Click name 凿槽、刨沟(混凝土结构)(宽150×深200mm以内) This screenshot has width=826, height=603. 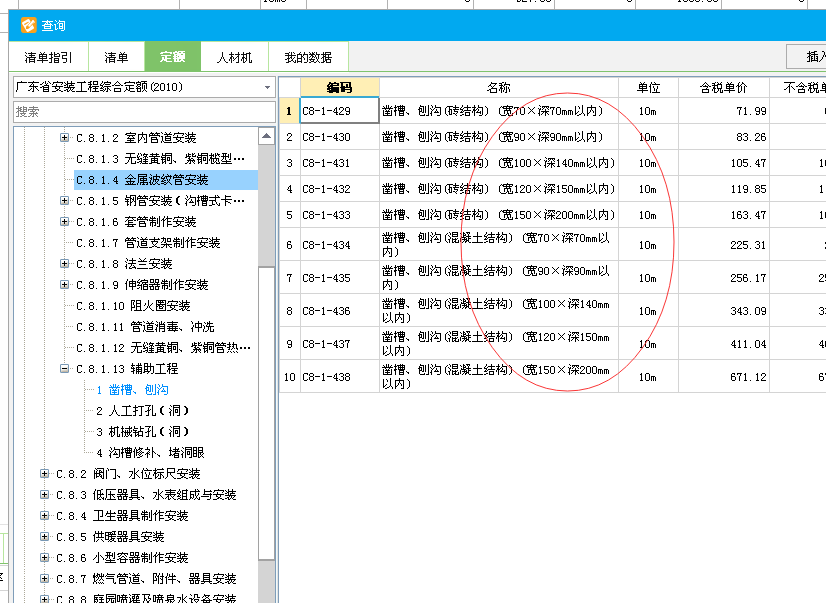(496, 377)
